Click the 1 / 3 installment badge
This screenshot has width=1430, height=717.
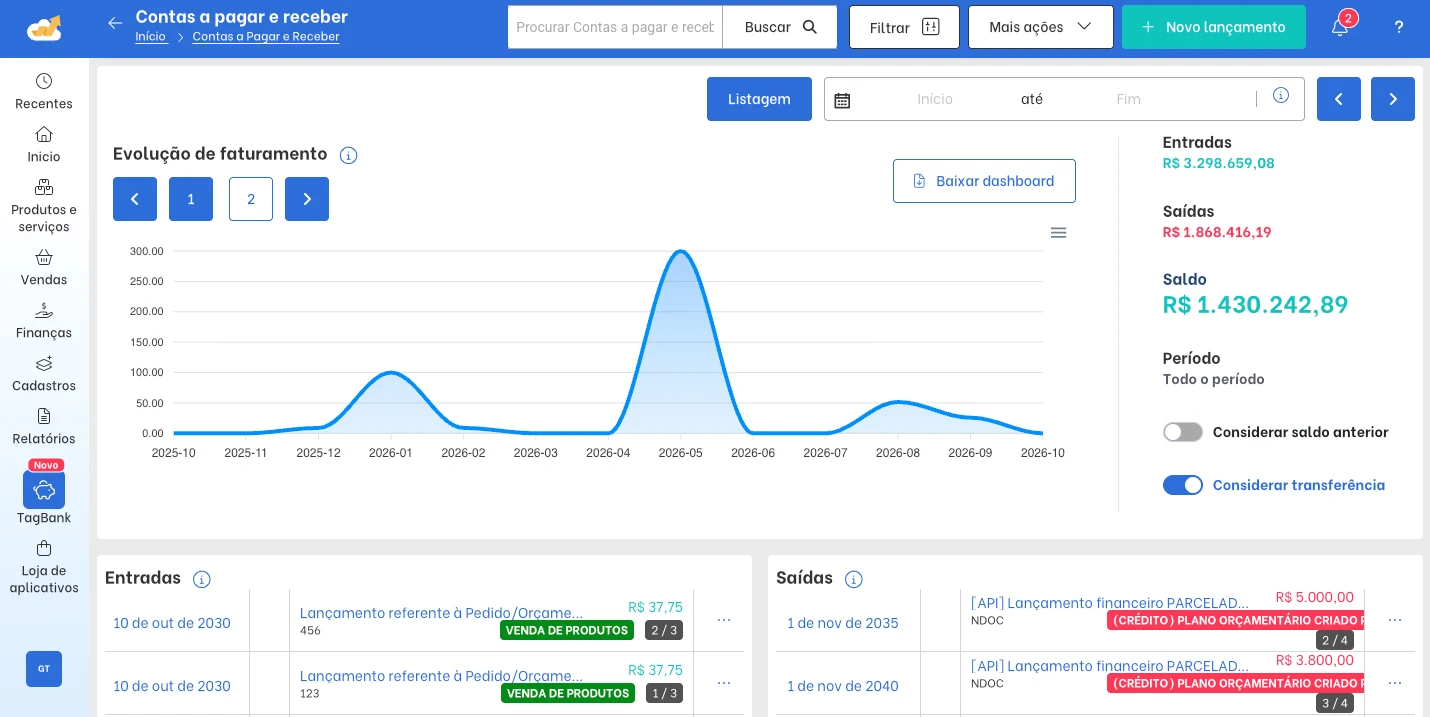click(664, 693)
